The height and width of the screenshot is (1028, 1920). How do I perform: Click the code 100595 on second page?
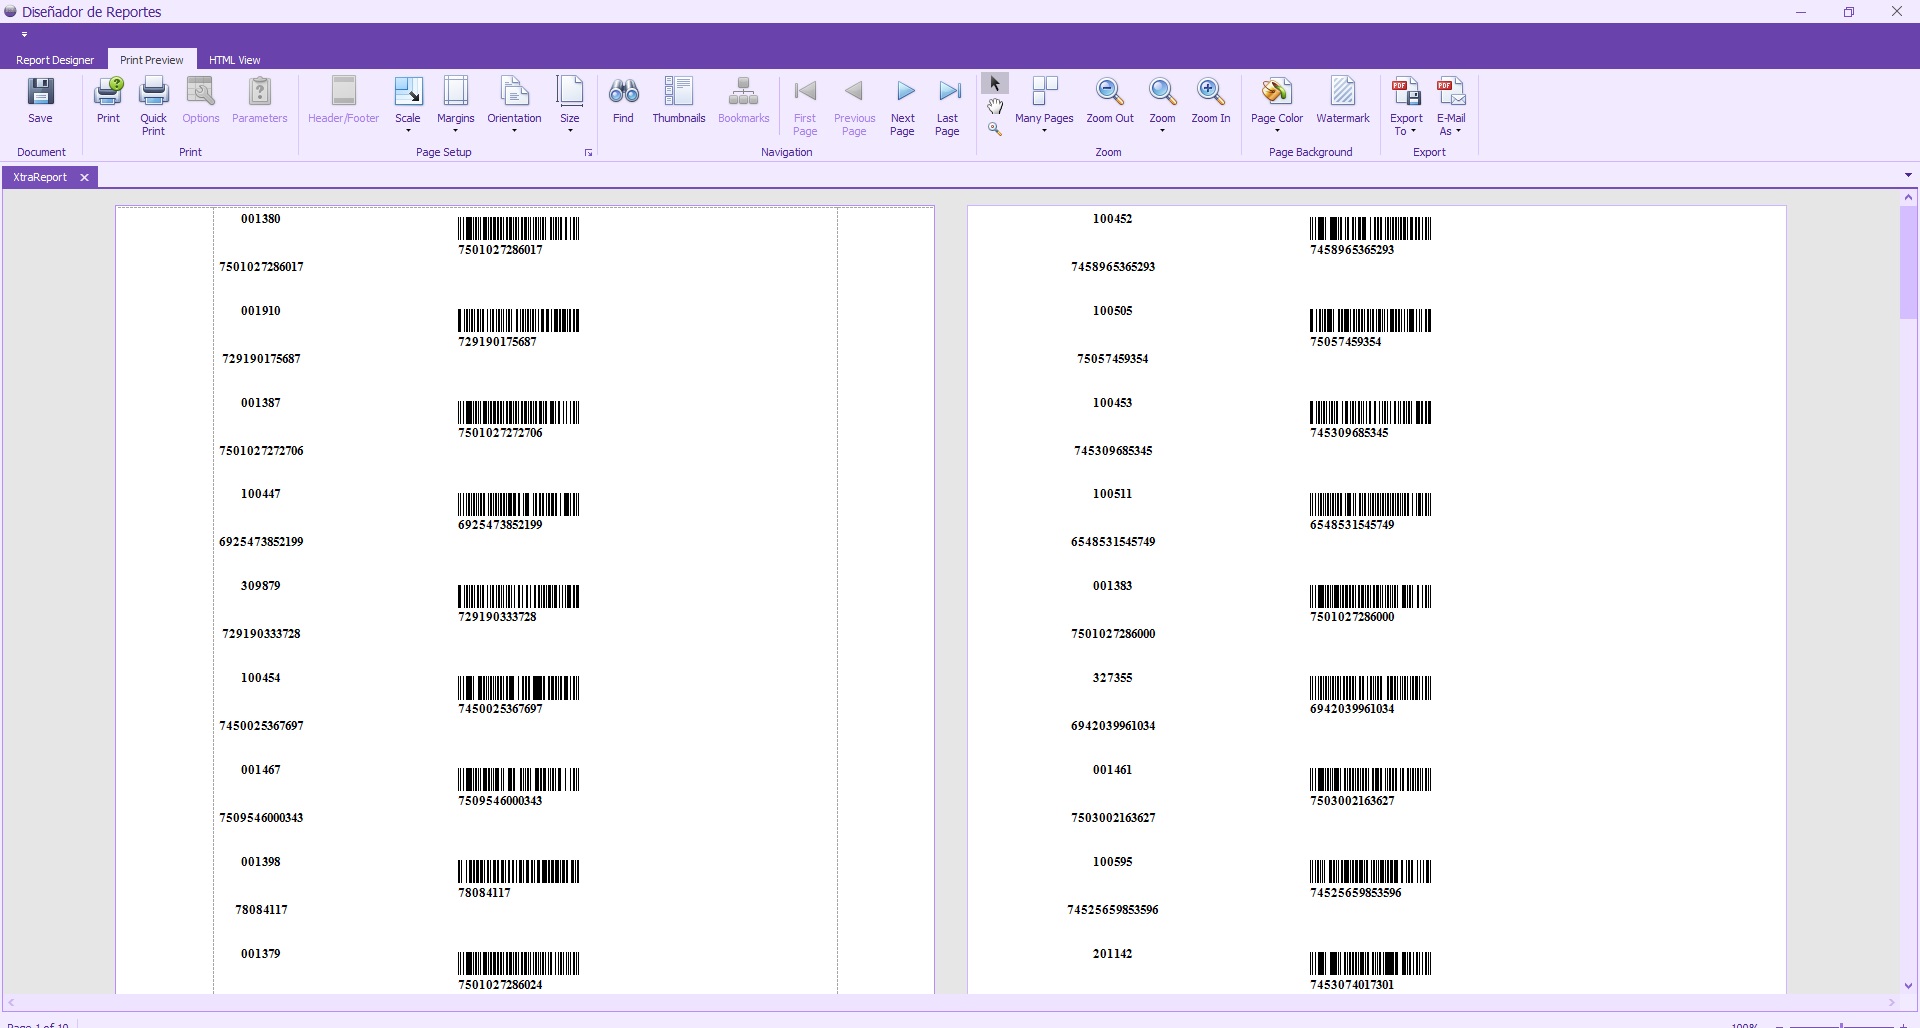click(1112, 862)
